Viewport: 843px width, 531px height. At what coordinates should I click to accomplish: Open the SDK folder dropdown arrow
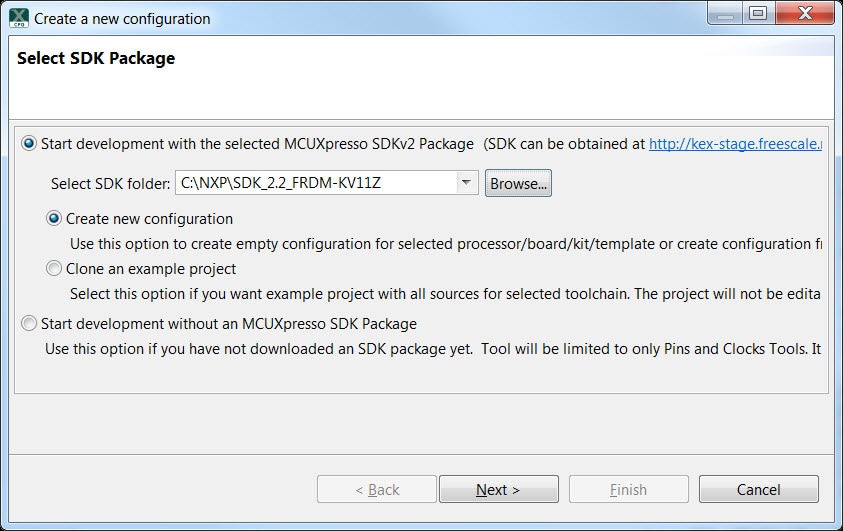(466, 183)
